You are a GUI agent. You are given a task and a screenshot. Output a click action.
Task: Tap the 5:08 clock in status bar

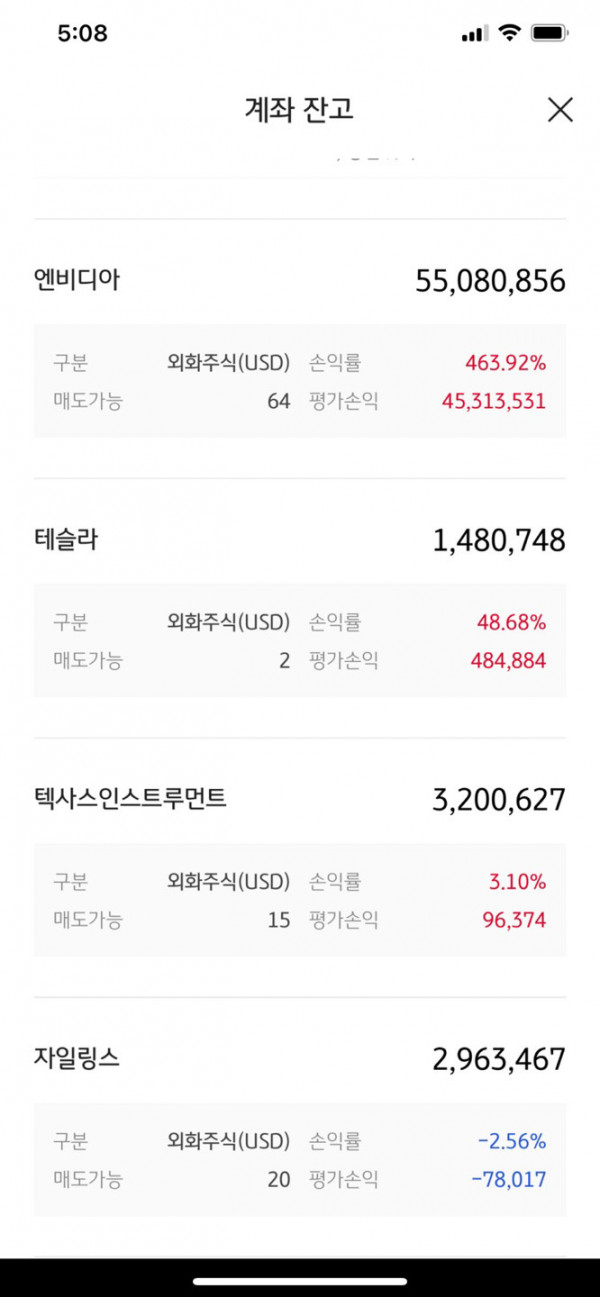point(82,33)
